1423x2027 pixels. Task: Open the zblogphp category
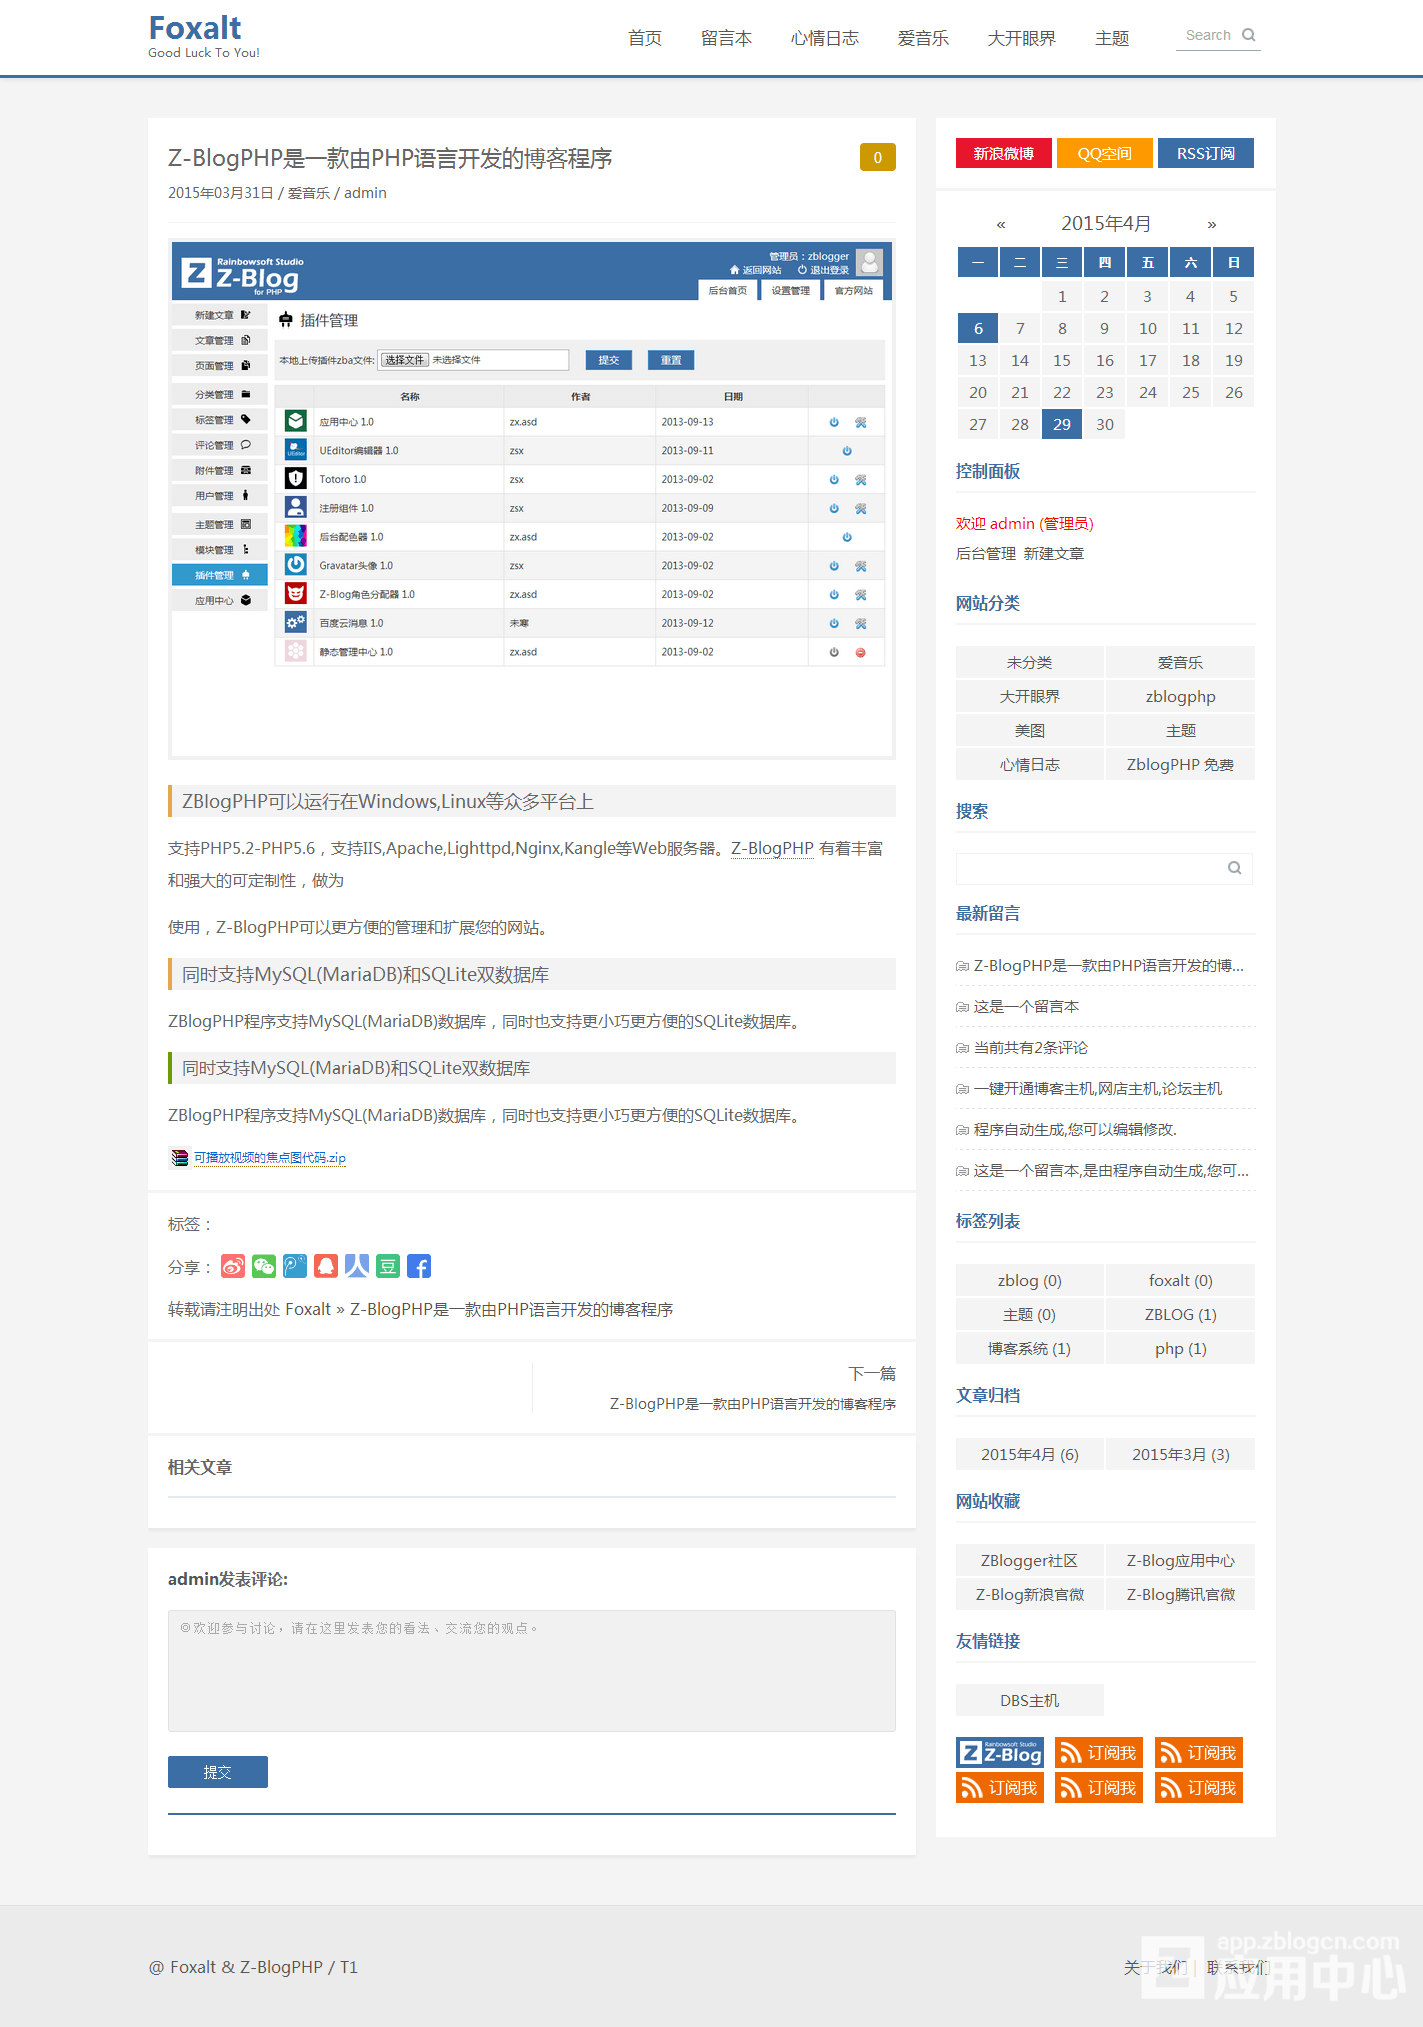1180,696
